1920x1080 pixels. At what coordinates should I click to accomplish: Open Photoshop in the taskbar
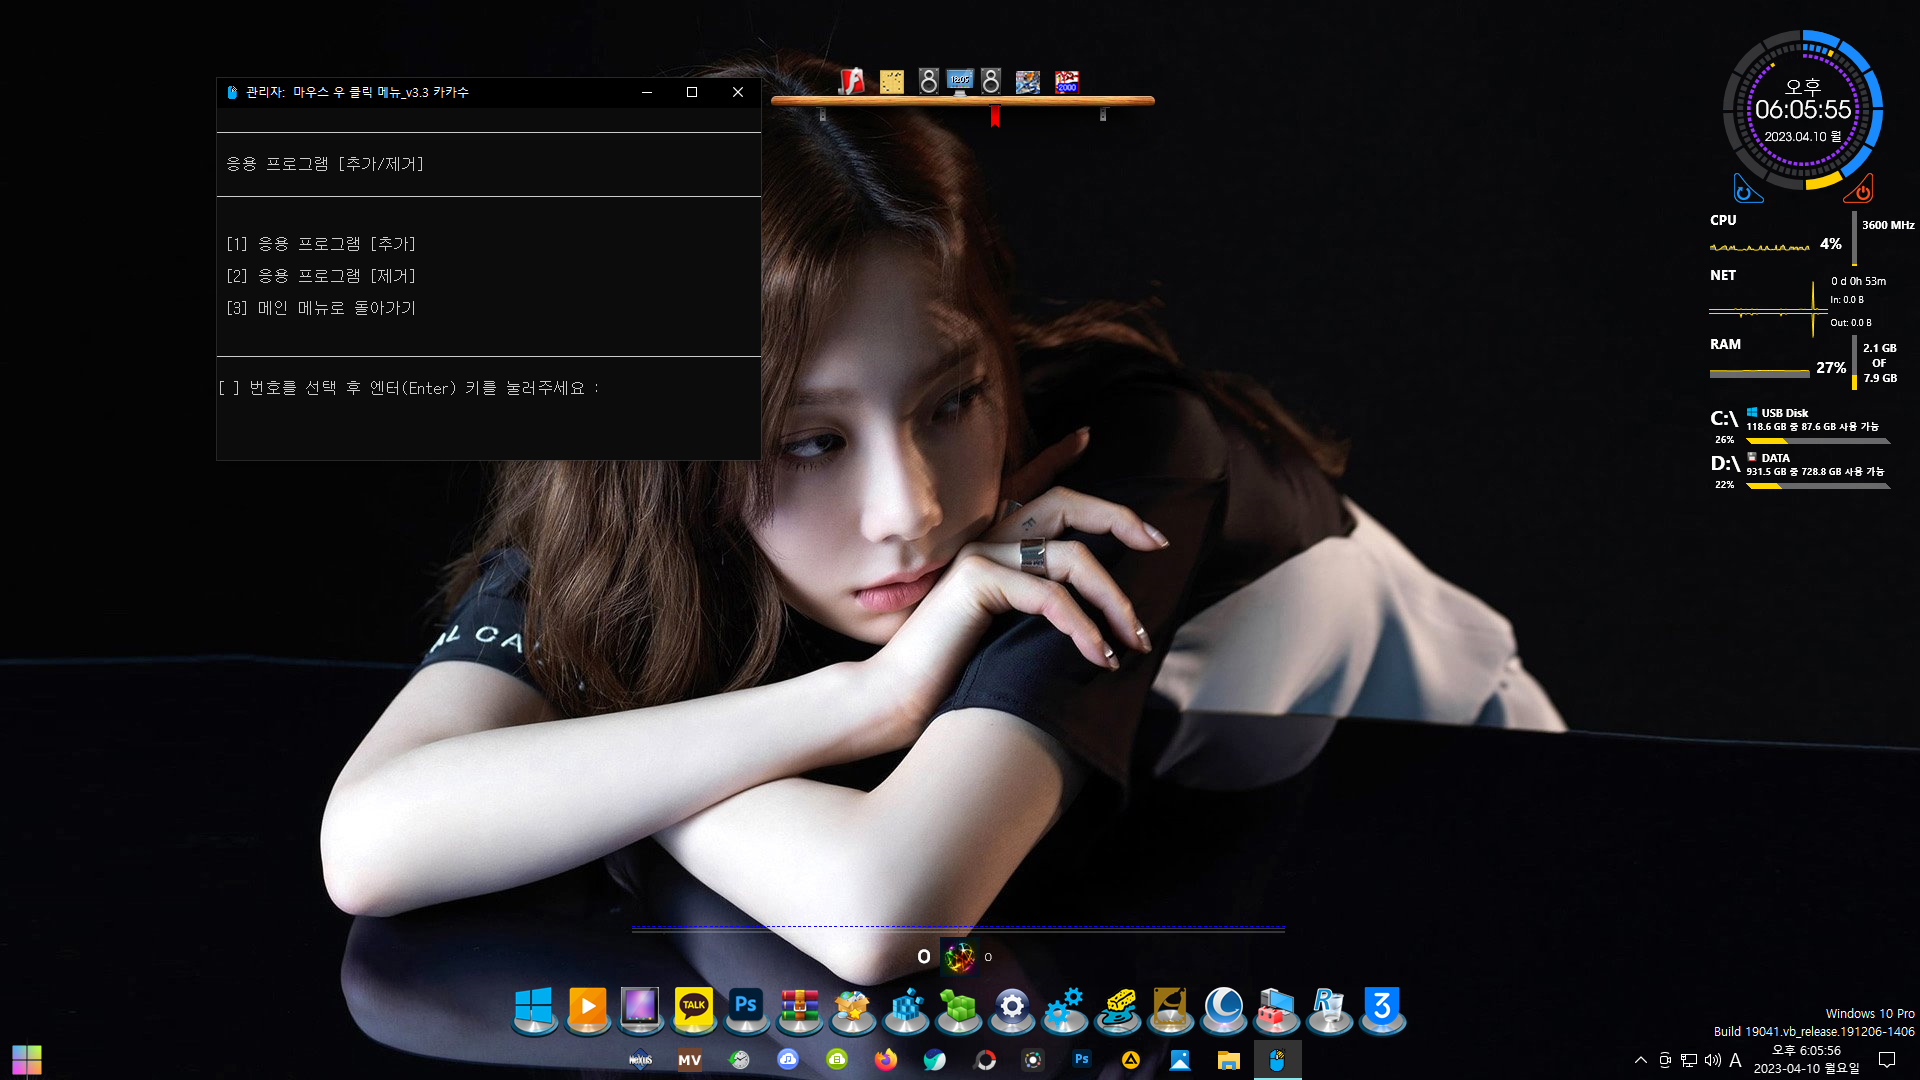(x=1082, y=1059)
